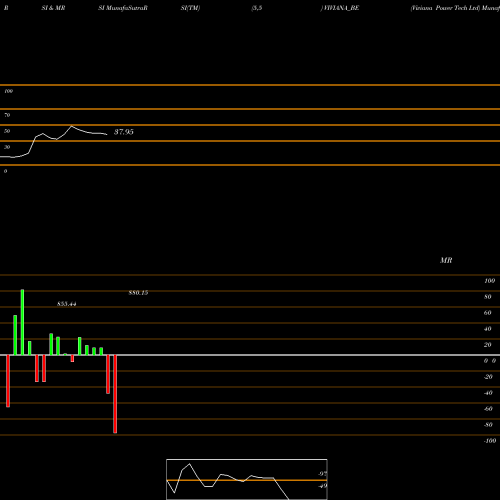Click the MR axis label 80
This screenshot has width=500, height=500.
click(x=488, y=297)
